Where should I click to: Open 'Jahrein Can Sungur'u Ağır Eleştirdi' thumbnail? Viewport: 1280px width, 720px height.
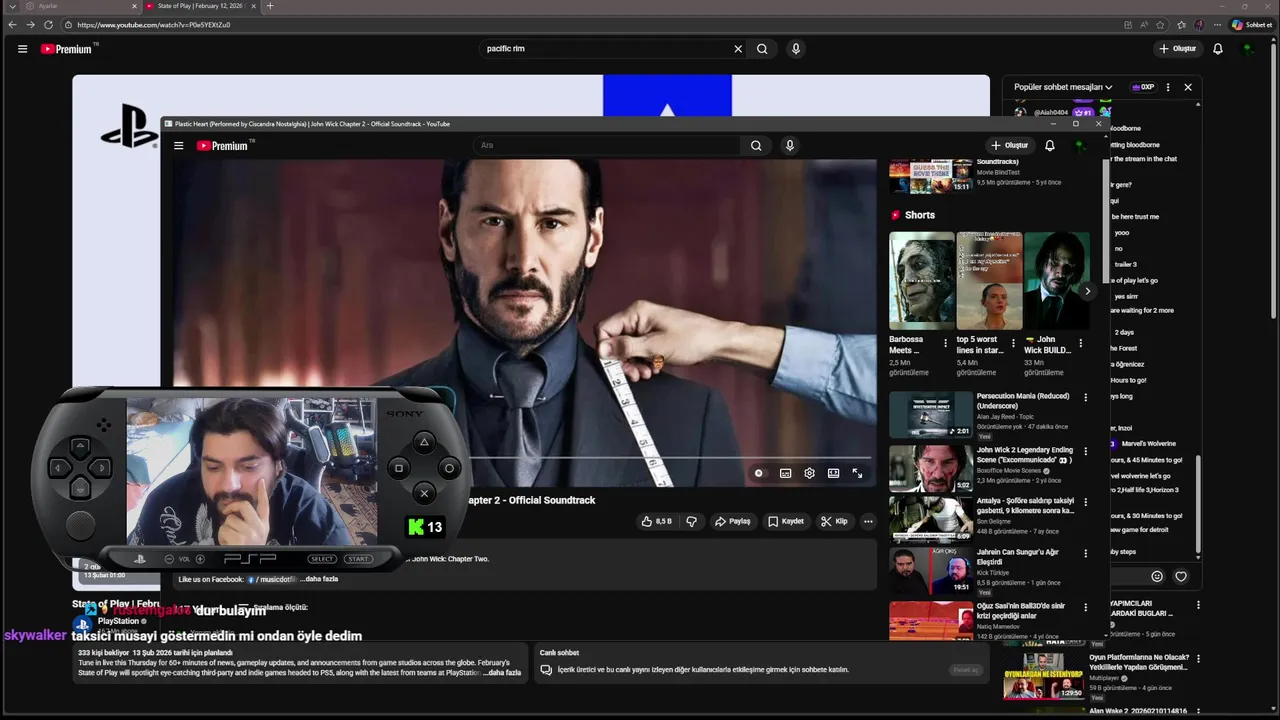click(x=930, y=570)
